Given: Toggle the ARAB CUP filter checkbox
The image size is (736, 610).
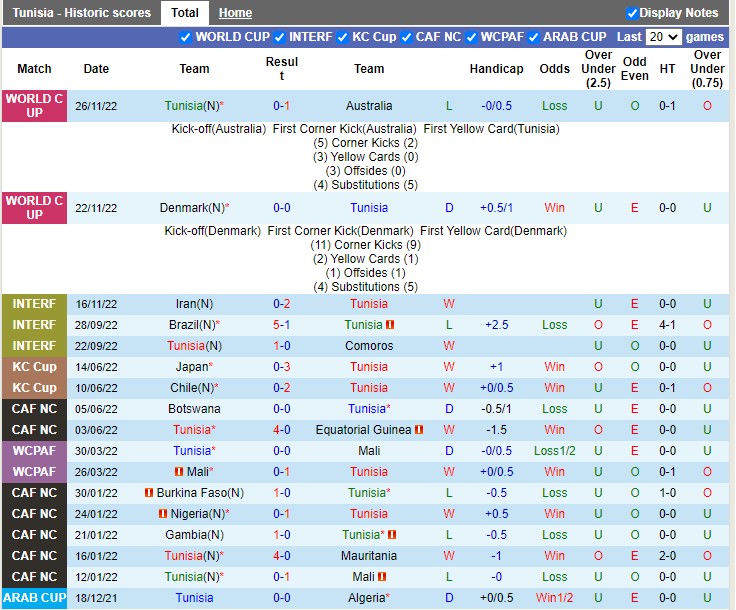Looking at the screenshot, I should tap(533, 37).
